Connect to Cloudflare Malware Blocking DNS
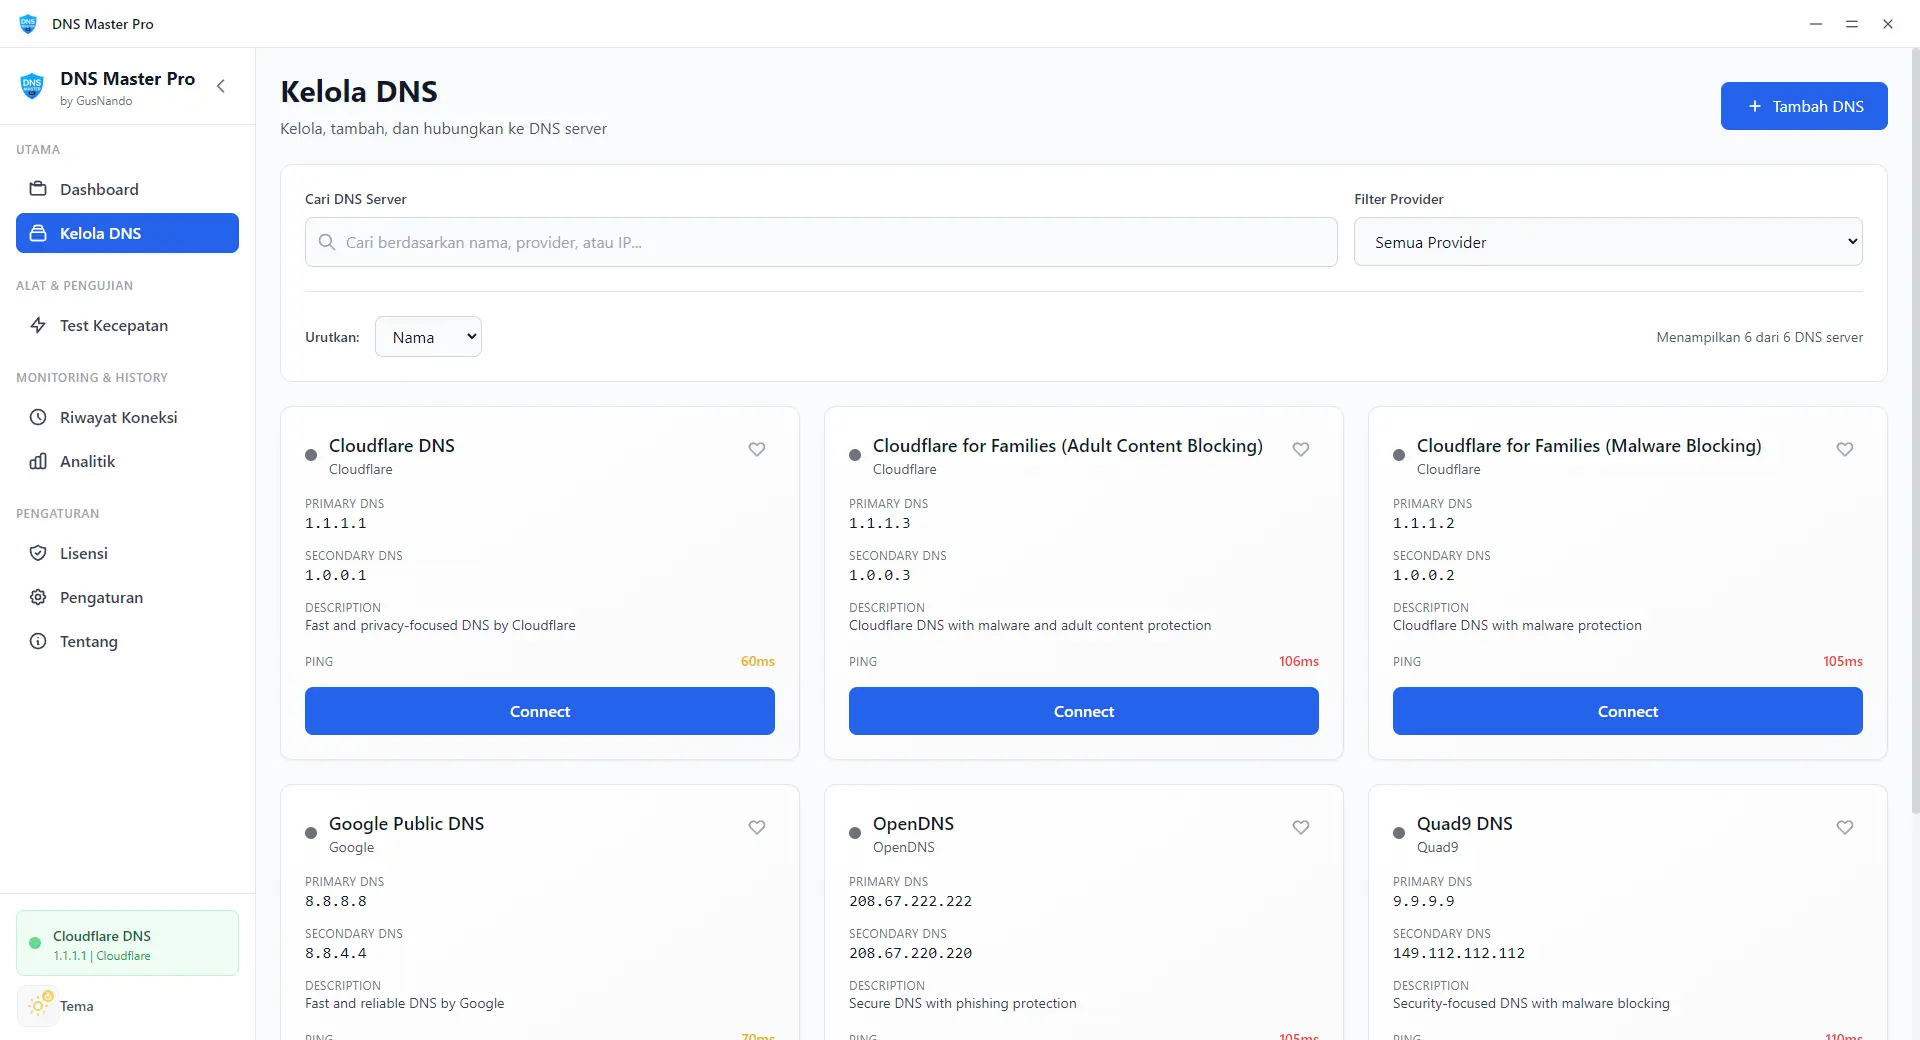The height and width of the screenshot is (1040, 1920). 1628,711
